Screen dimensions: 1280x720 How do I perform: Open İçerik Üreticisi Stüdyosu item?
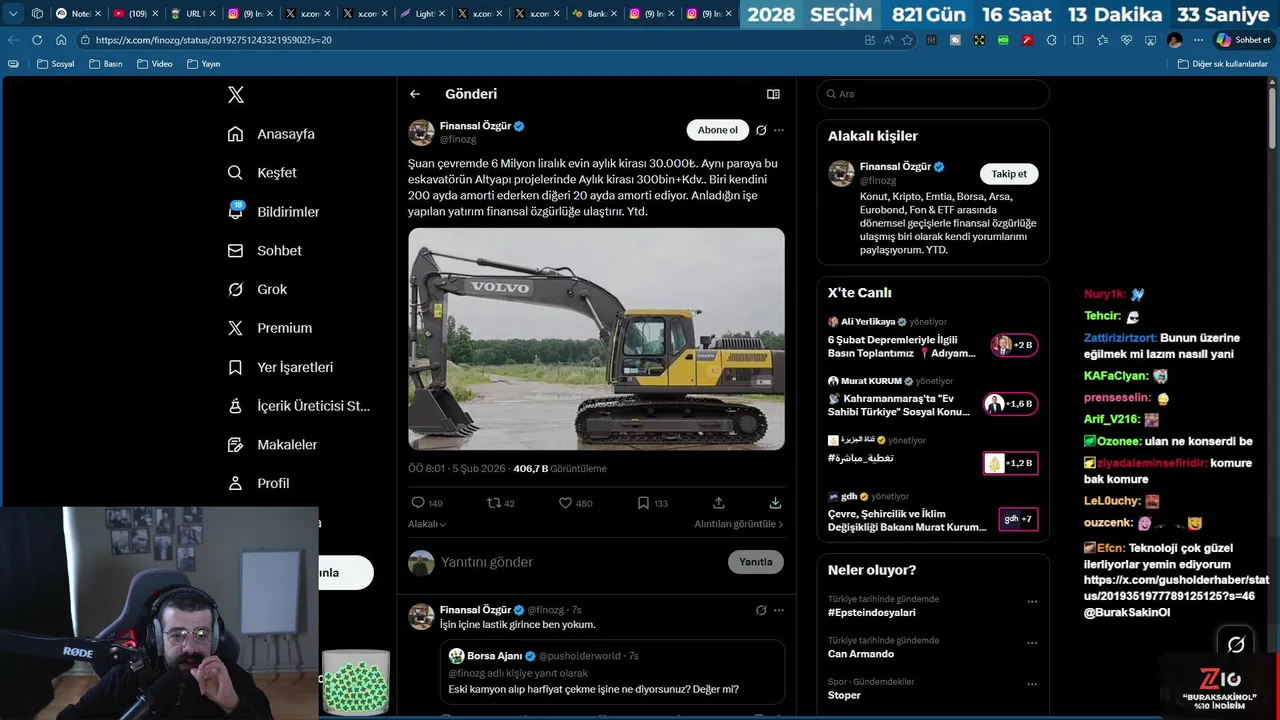point(298,406)
